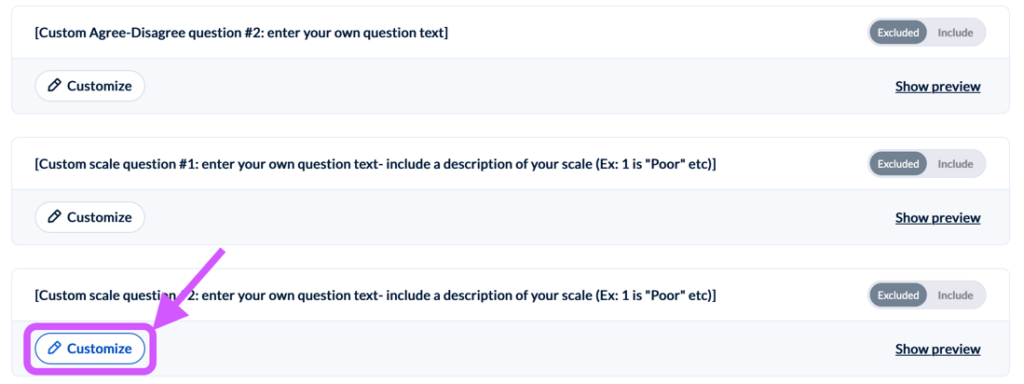Click pencil icon for Custom Agree-Disagree question #2
1024x384 pixels.
pyautogui.click(x=55, y=86)
